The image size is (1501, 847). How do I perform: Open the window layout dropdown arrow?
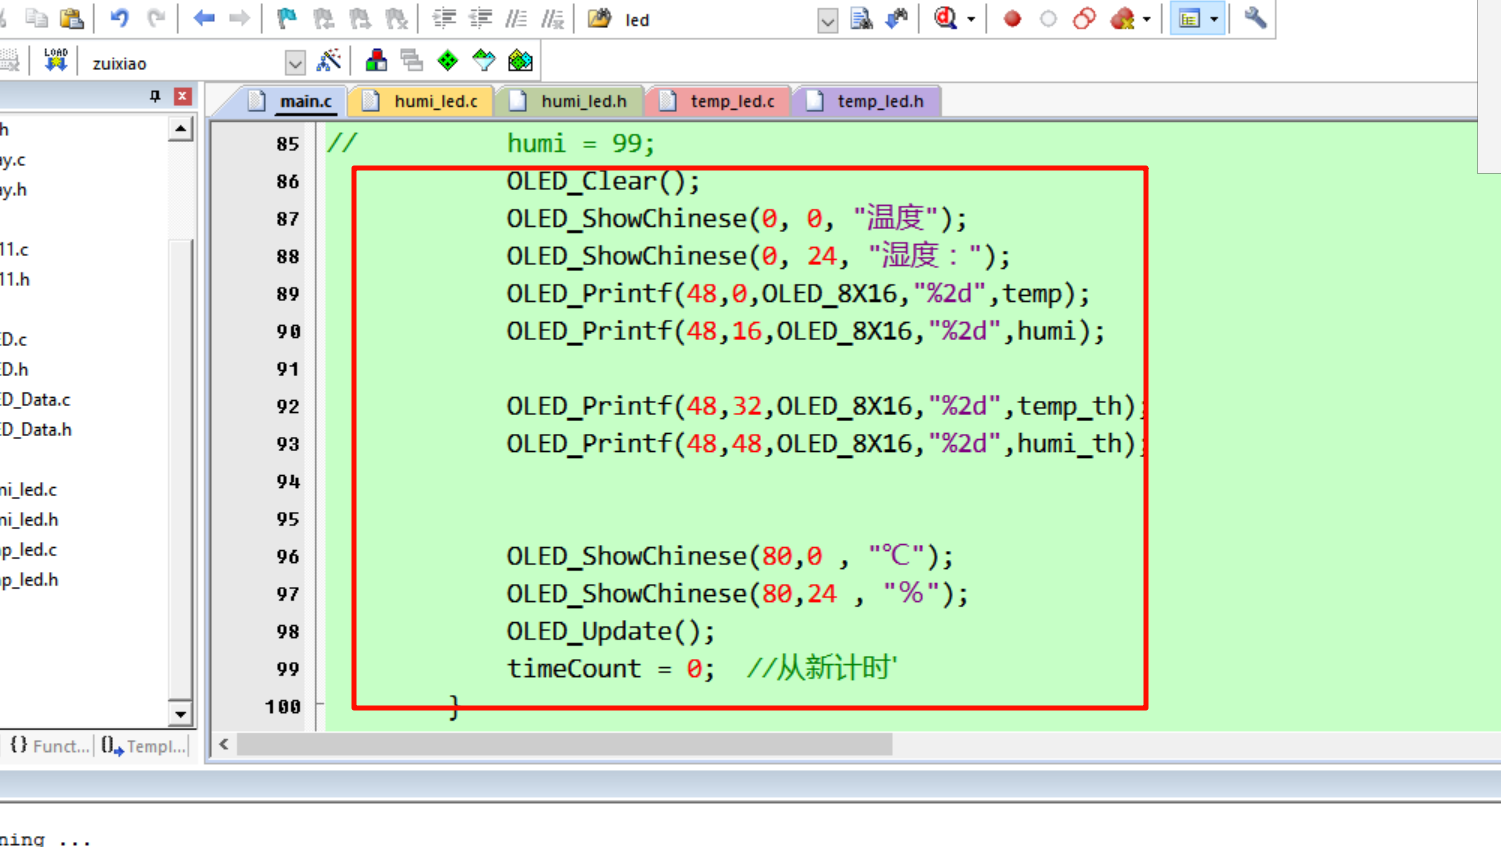point(1214,19)
